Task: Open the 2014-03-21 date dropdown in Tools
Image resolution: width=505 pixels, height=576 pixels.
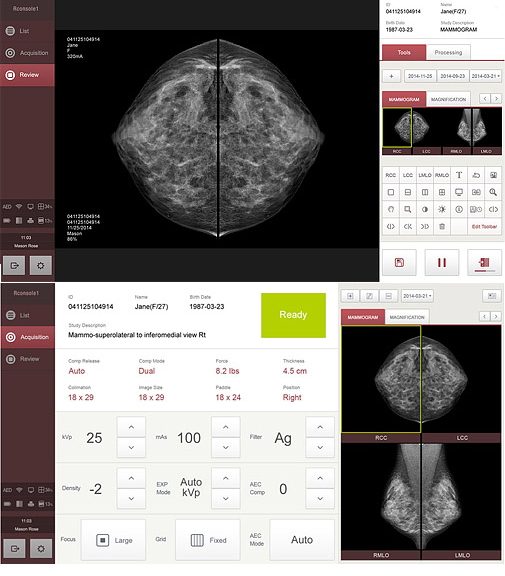Action: click(x=486, y=76)
